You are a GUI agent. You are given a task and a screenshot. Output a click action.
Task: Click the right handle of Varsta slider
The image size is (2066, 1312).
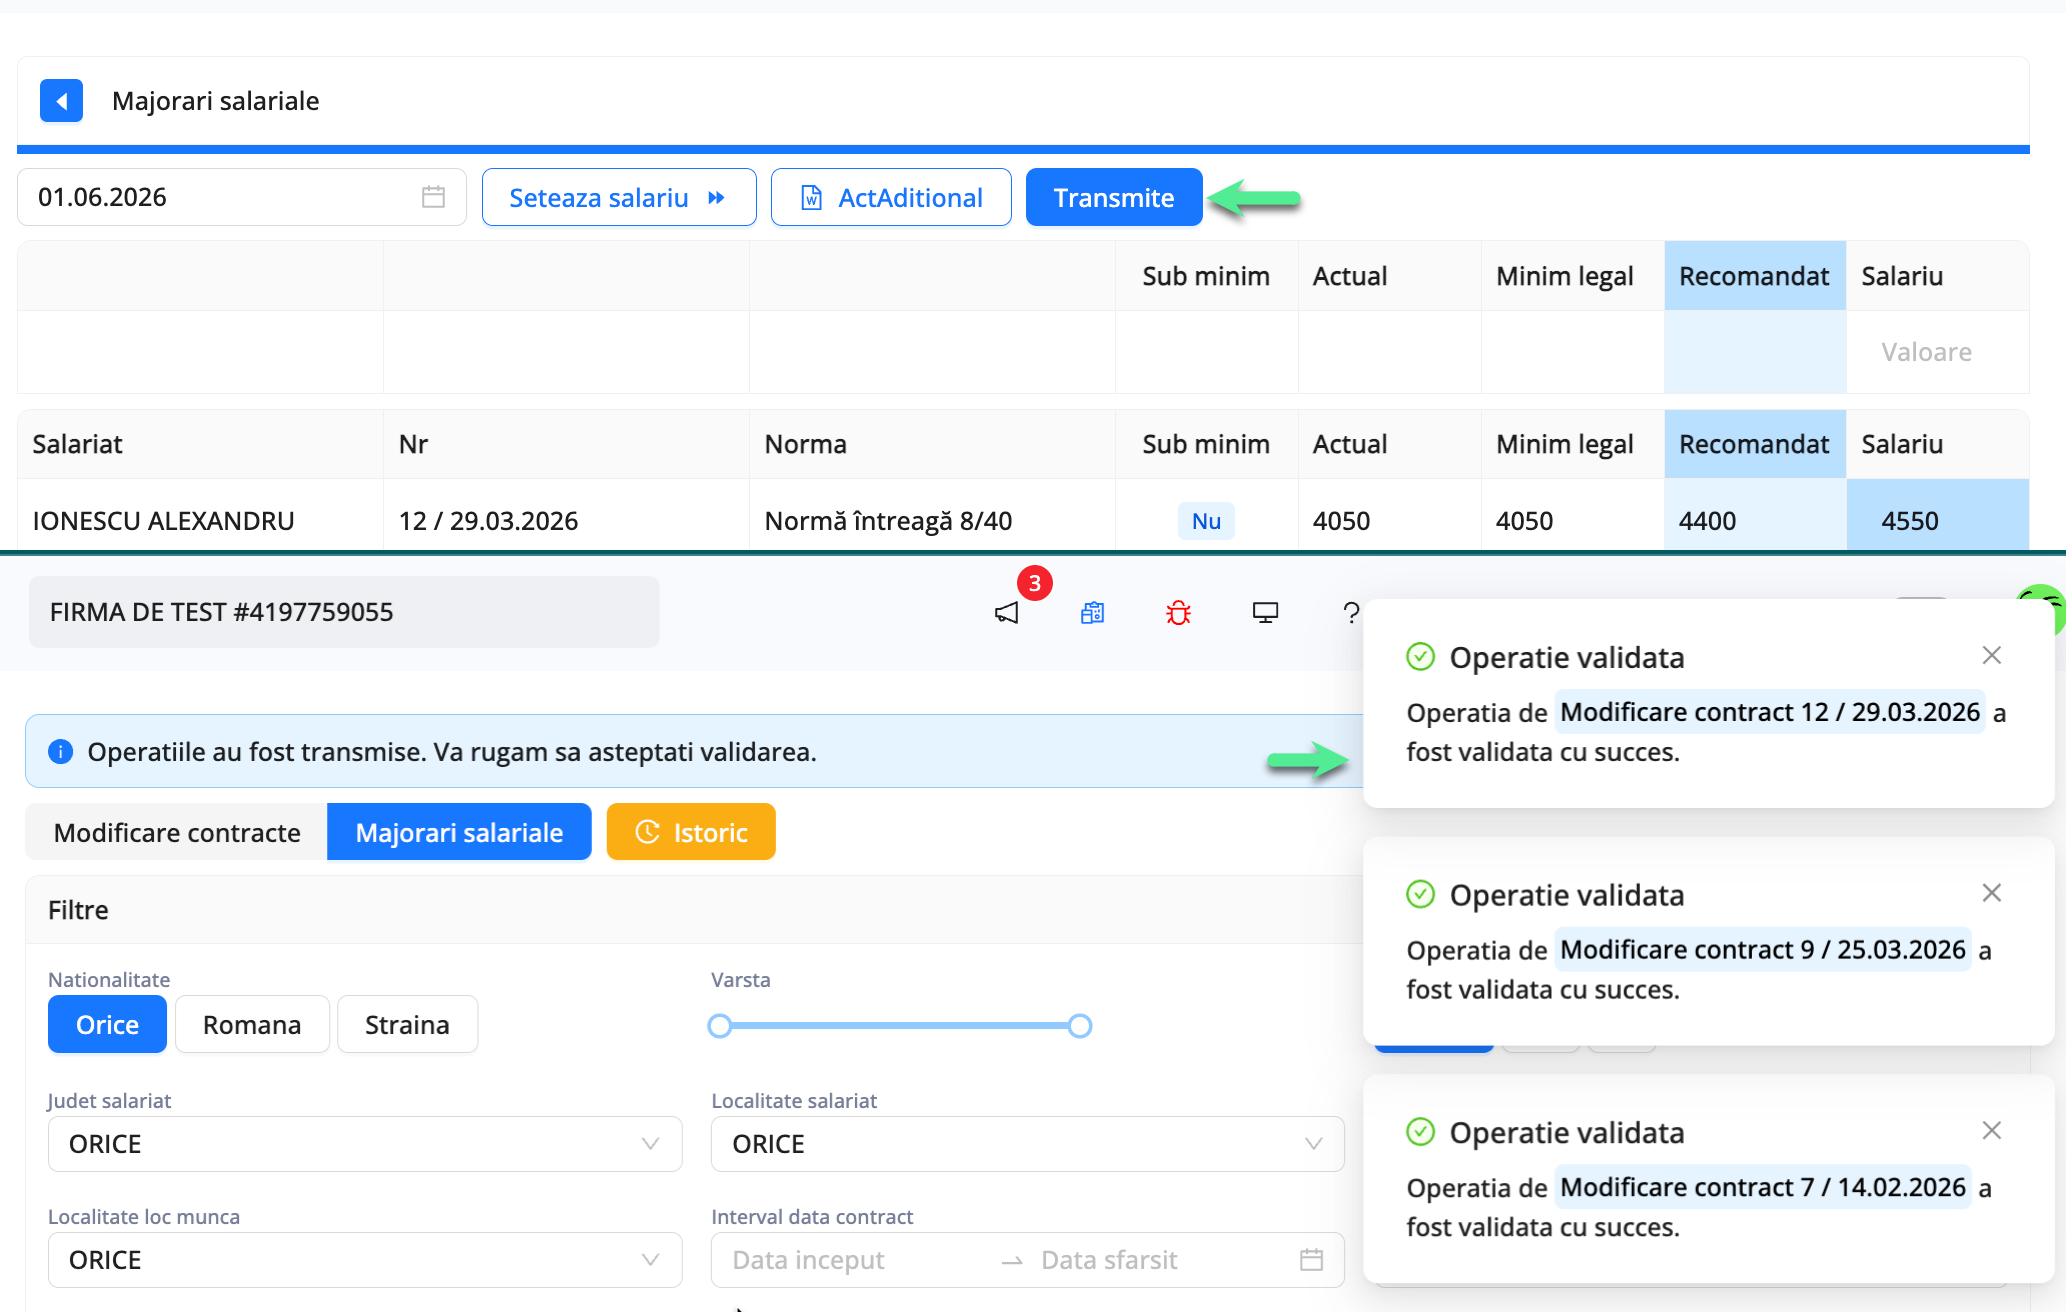(1080, 1026)
